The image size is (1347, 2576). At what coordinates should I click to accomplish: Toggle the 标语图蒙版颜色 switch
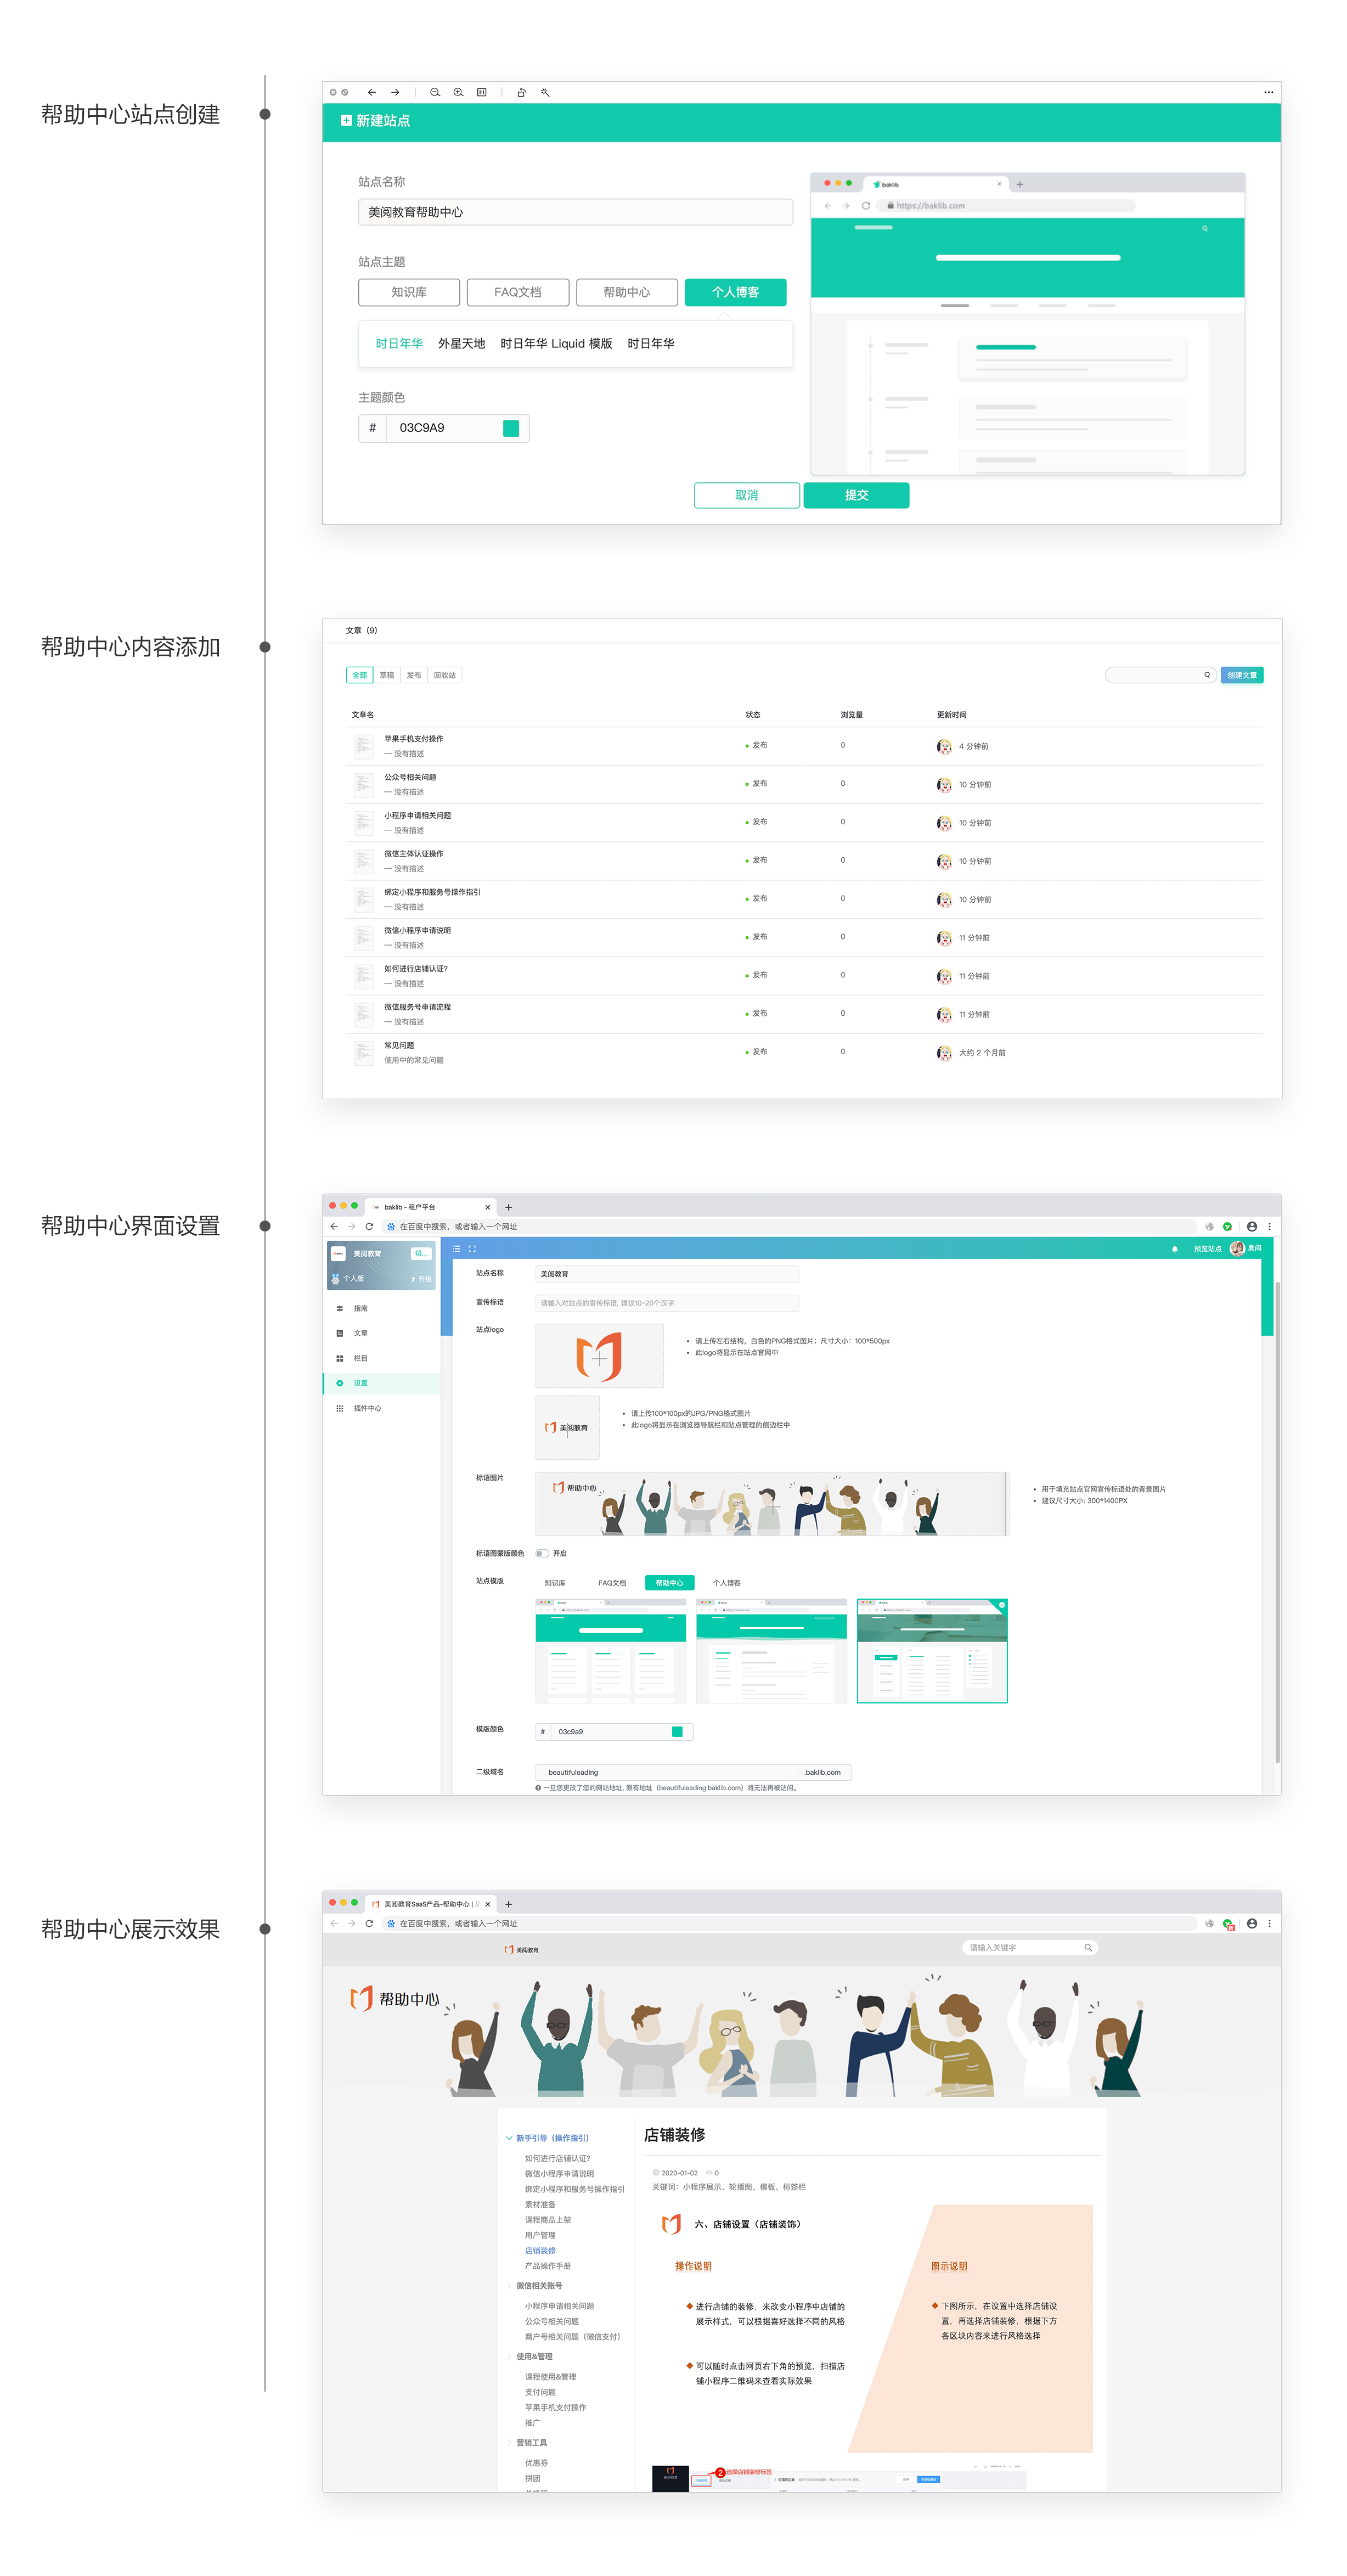pos(541,1553)
